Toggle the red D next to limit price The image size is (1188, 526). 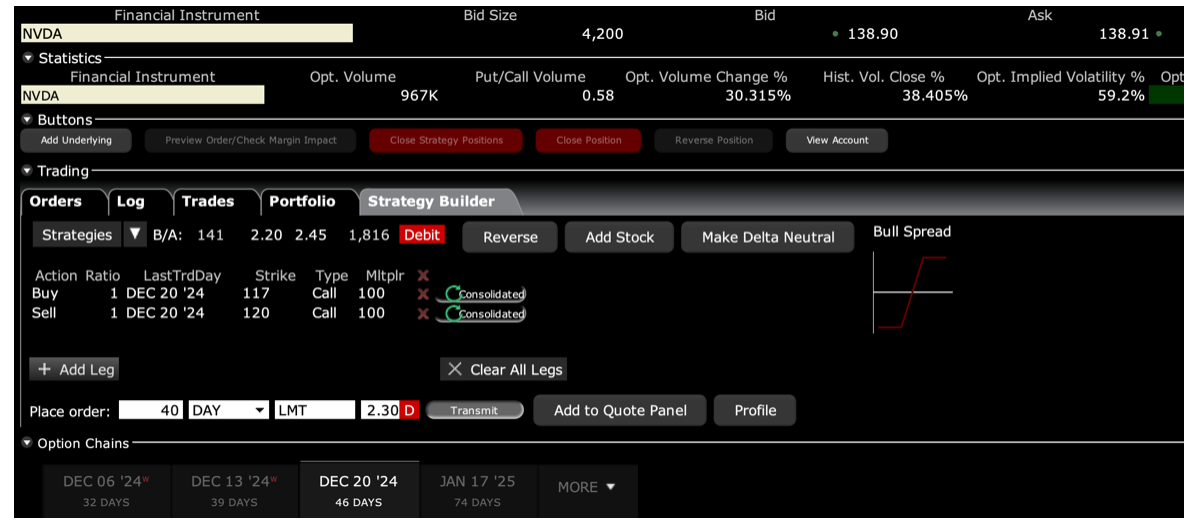pos(409,411)
